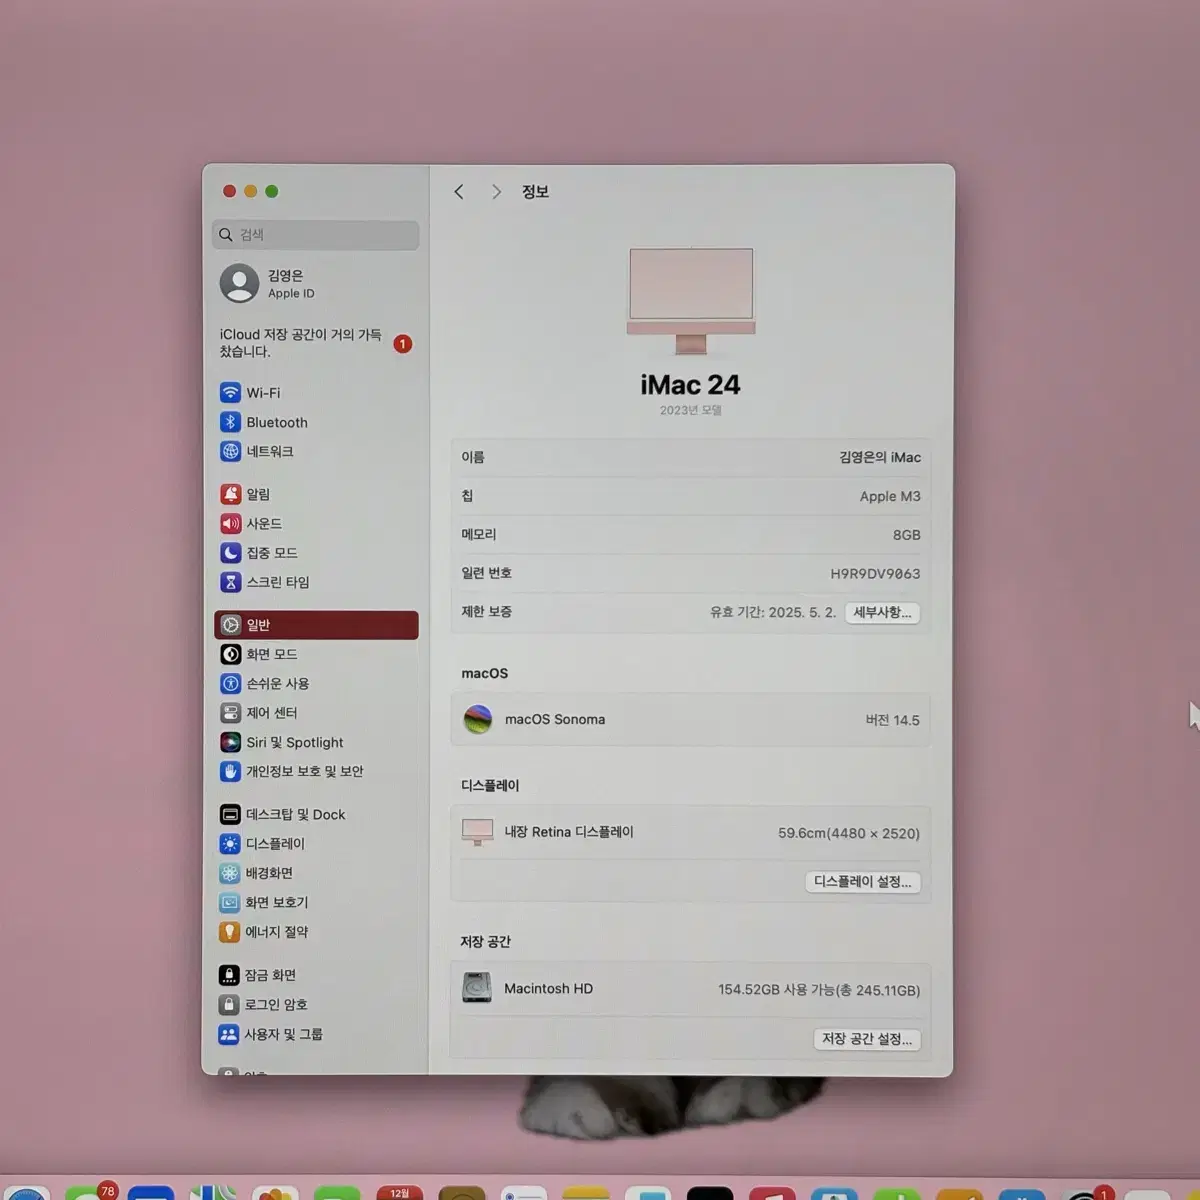This screenshot has height=1200, width=1200.
Task: Click the 디스플레이 설정... button
Action: 862,882
